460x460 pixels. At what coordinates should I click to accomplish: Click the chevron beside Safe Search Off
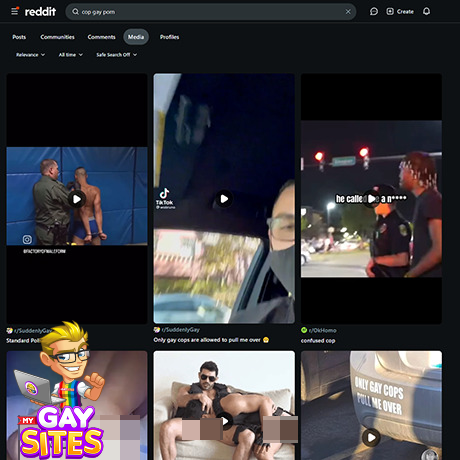(135, 55)
